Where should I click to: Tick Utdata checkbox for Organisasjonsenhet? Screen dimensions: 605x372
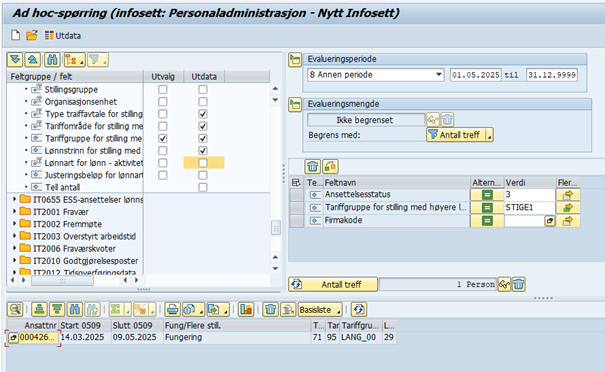pos(203,102)
